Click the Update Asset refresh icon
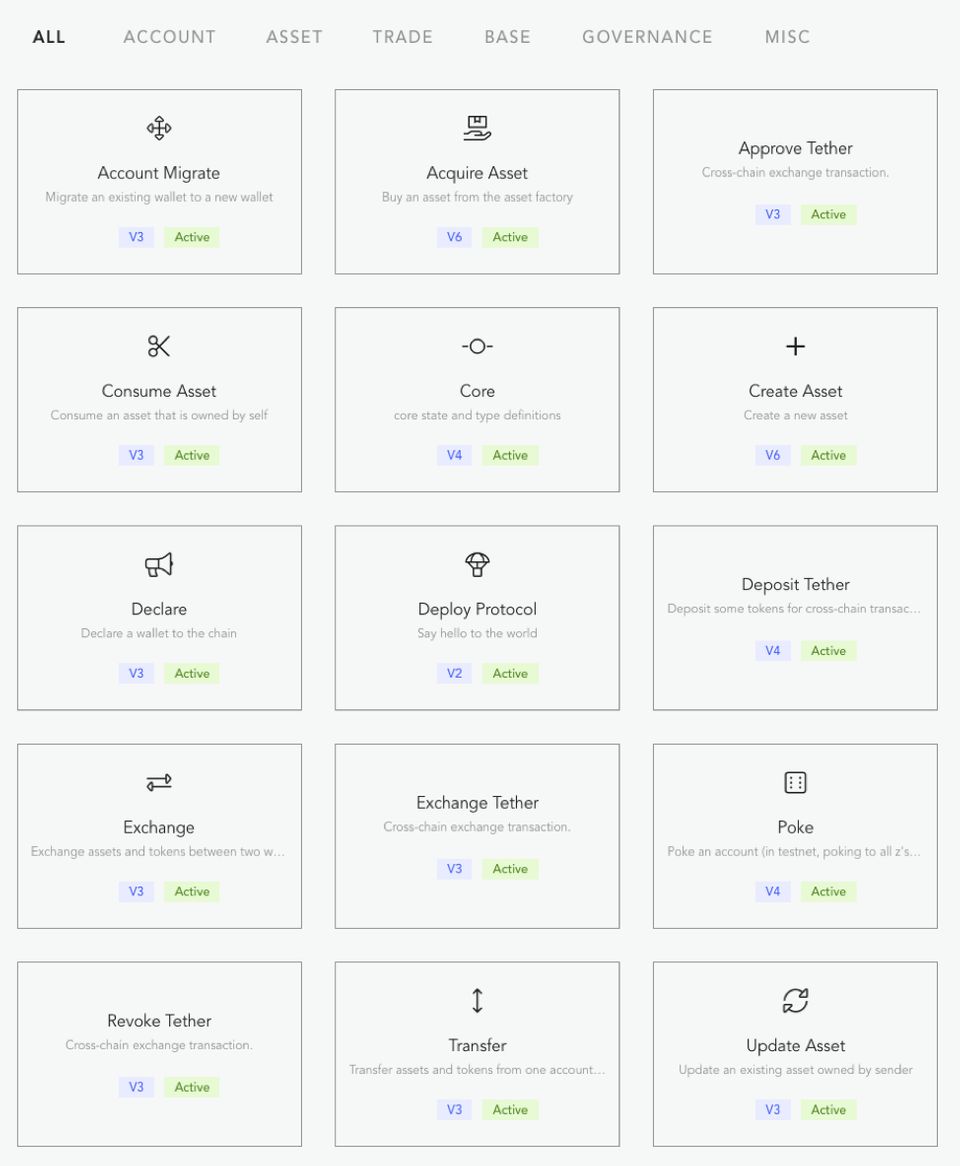This screenshot has width=960, height=1166. [x=795, y=1000]
